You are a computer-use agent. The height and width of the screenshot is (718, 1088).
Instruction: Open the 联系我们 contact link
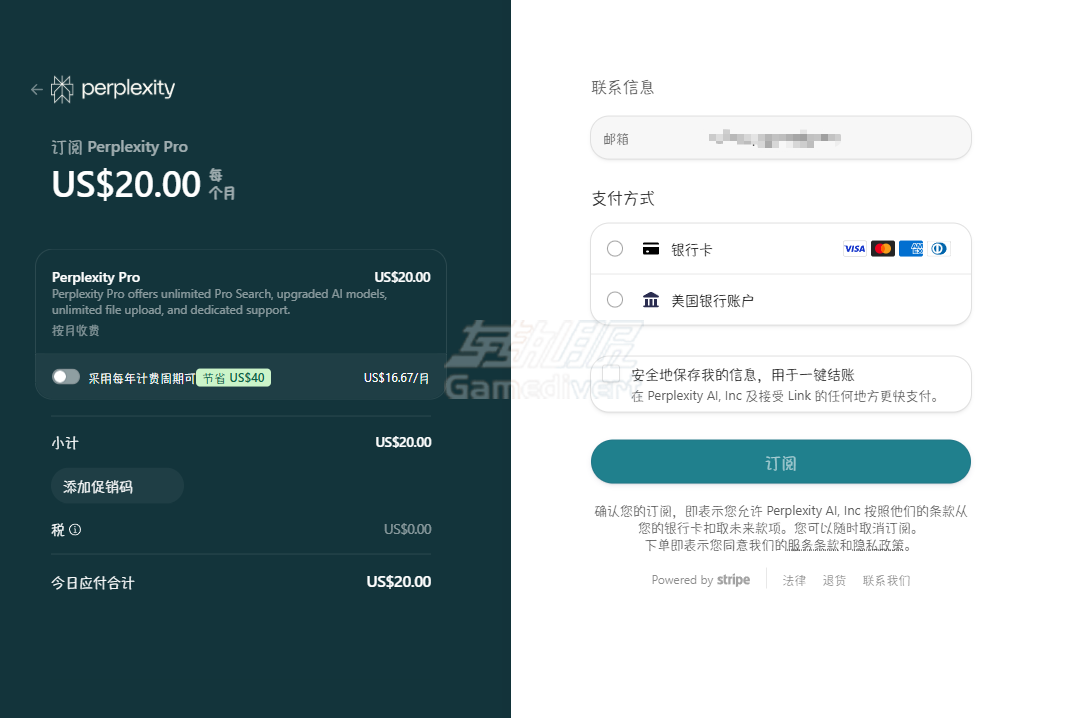[886, 580]
